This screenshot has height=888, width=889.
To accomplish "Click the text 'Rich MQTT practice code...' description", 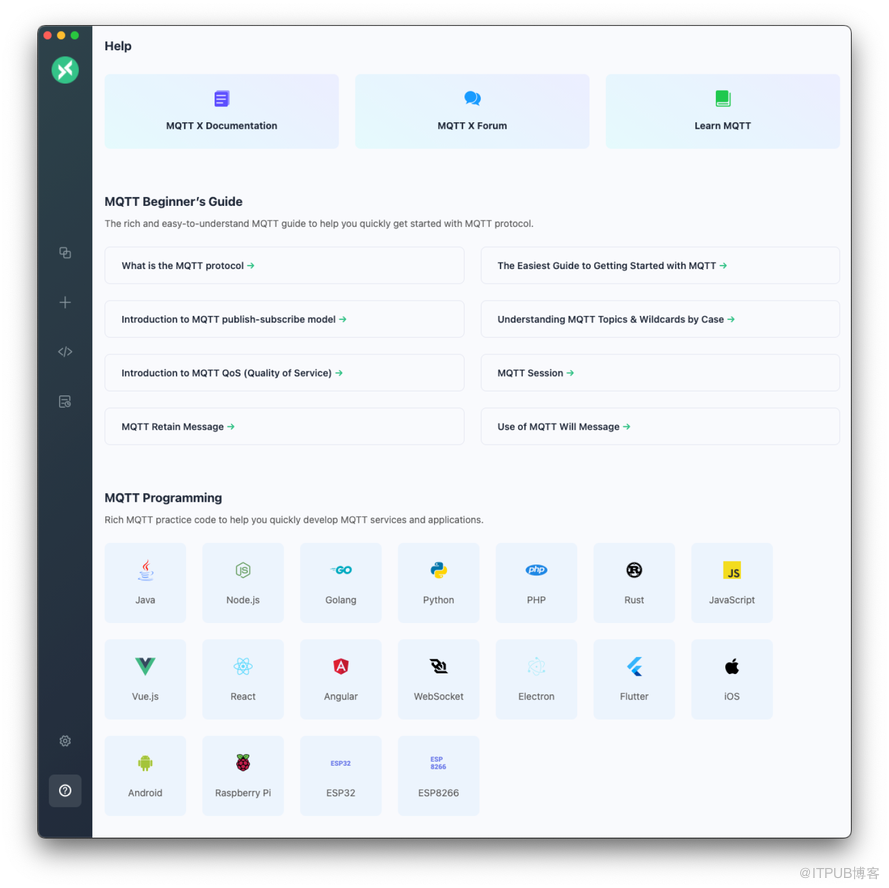I will pos(294,519).
